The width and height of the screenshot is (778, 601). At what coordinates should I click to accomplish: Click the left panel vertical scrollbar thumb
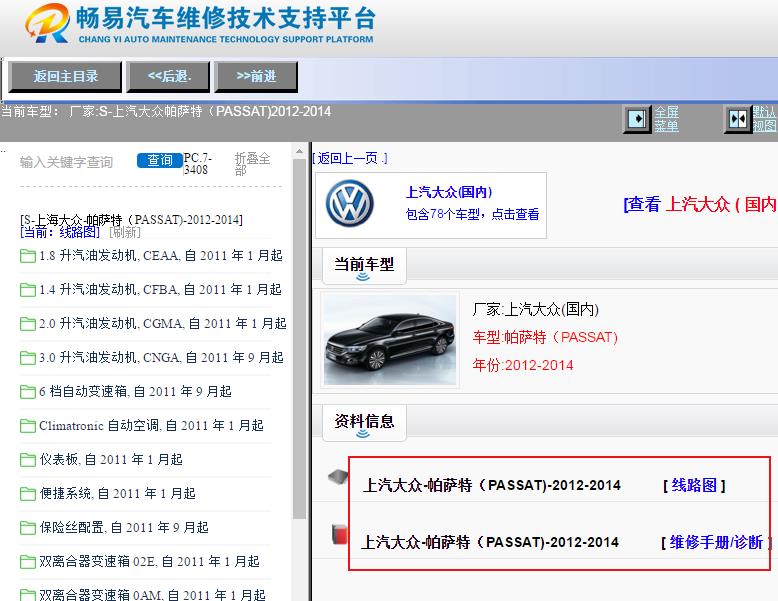(299, 339)
